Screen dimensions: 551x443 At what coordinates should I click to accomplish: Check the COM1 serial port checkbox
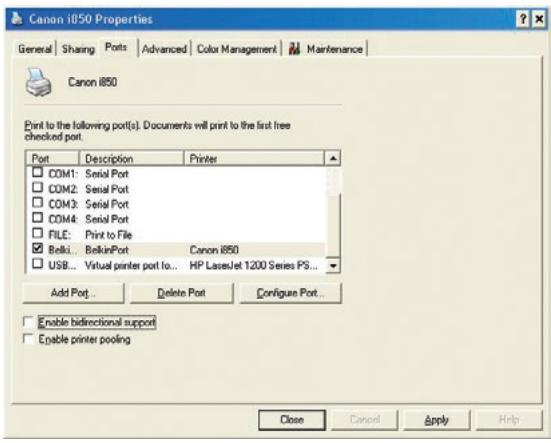point(38,172)
